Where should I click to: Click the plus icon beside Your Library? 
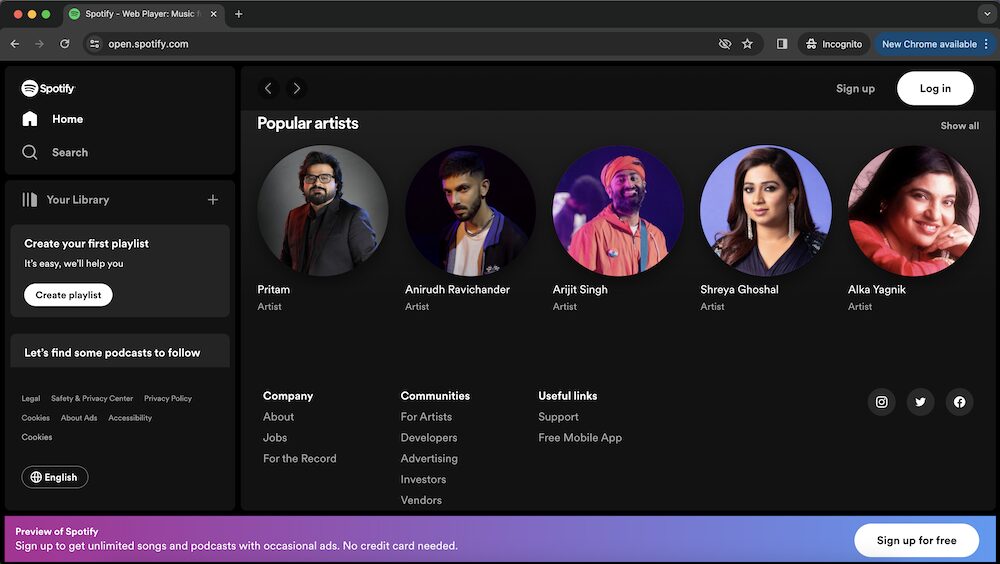212,200
